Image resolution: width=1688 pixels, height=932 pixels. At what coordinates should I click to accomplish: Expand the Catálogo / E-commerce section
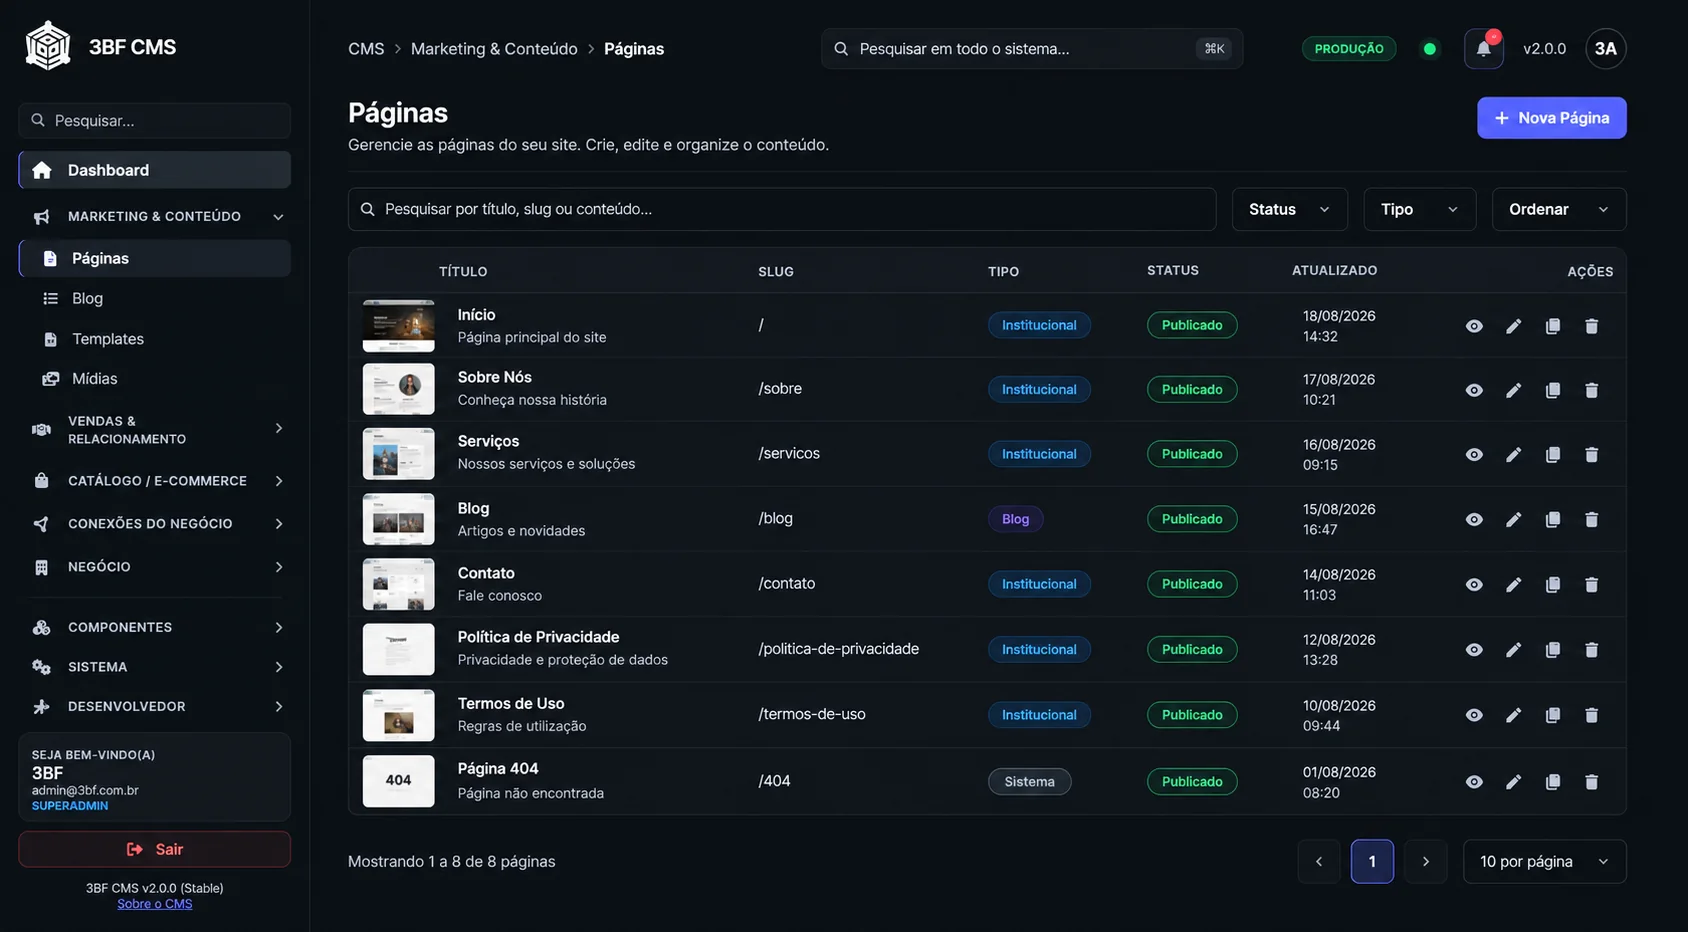point(155,481)
